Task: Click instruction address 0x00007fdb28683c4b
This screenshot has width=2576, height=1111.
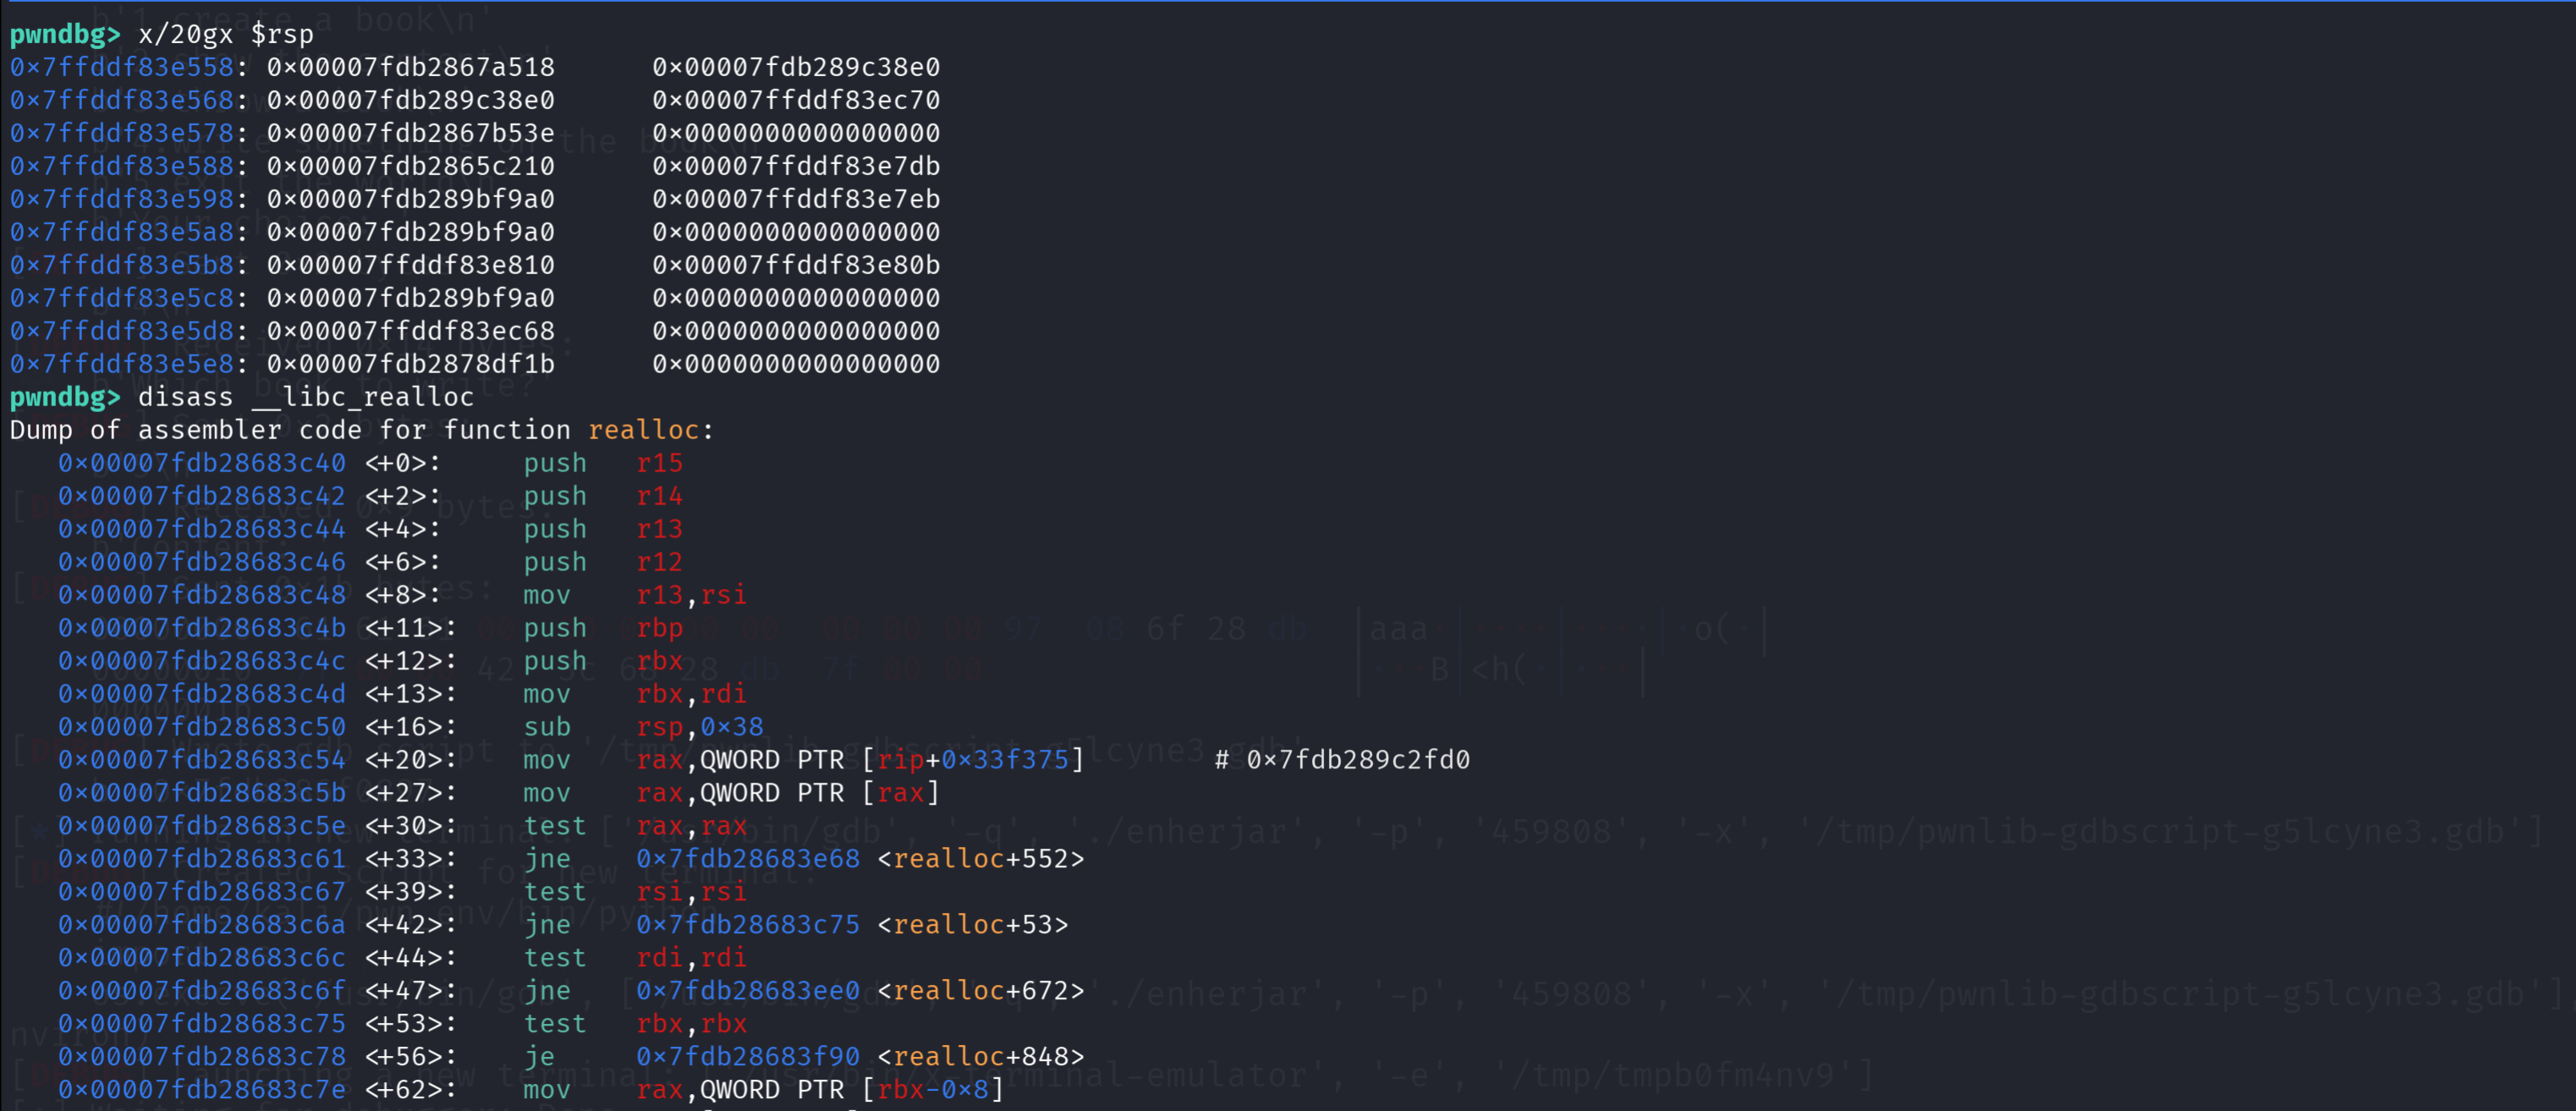Action: click(x=202, y=628)
